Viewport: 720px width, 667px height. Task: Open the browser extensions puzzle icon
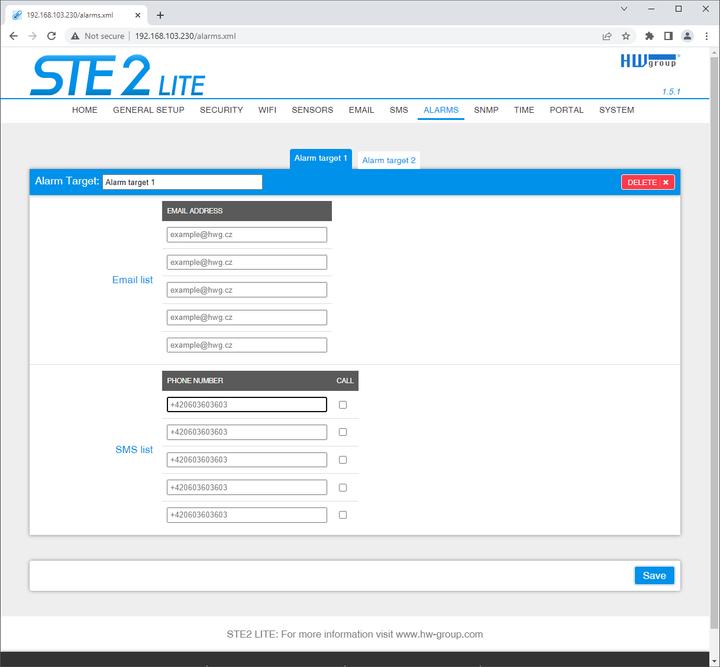pyautogui.click(x=649, y=35)
